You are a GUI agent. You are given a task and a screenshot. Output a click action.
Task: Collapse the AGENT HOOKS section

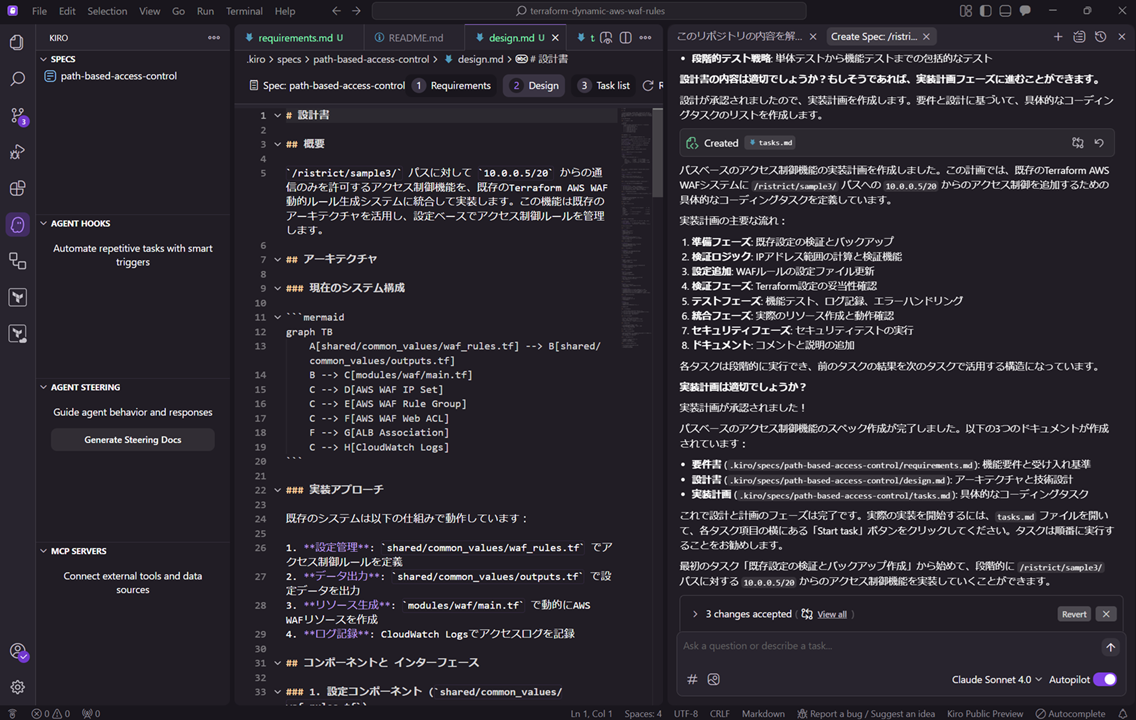pyautogui.click(x=43, y=223)
